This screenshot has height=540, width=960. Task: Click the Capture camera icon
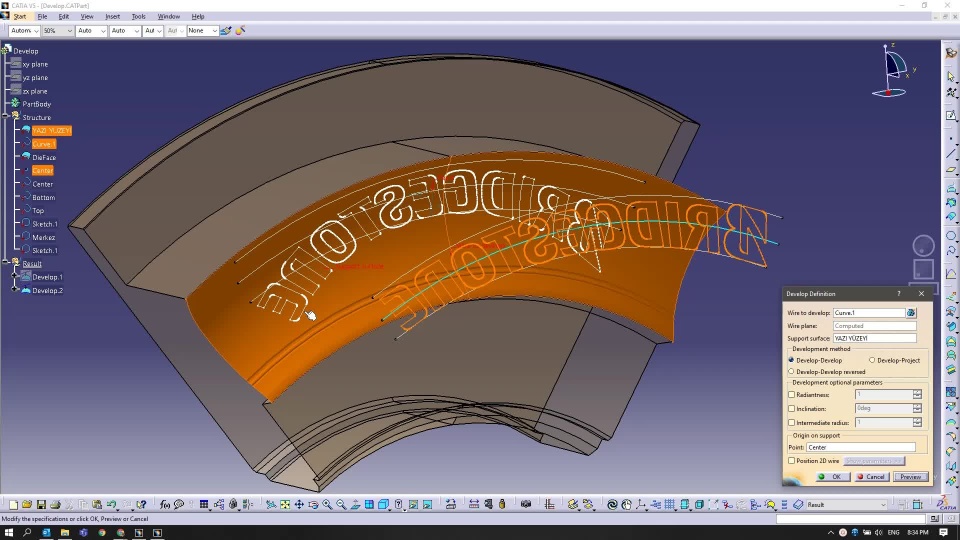[x=525, y=504]
